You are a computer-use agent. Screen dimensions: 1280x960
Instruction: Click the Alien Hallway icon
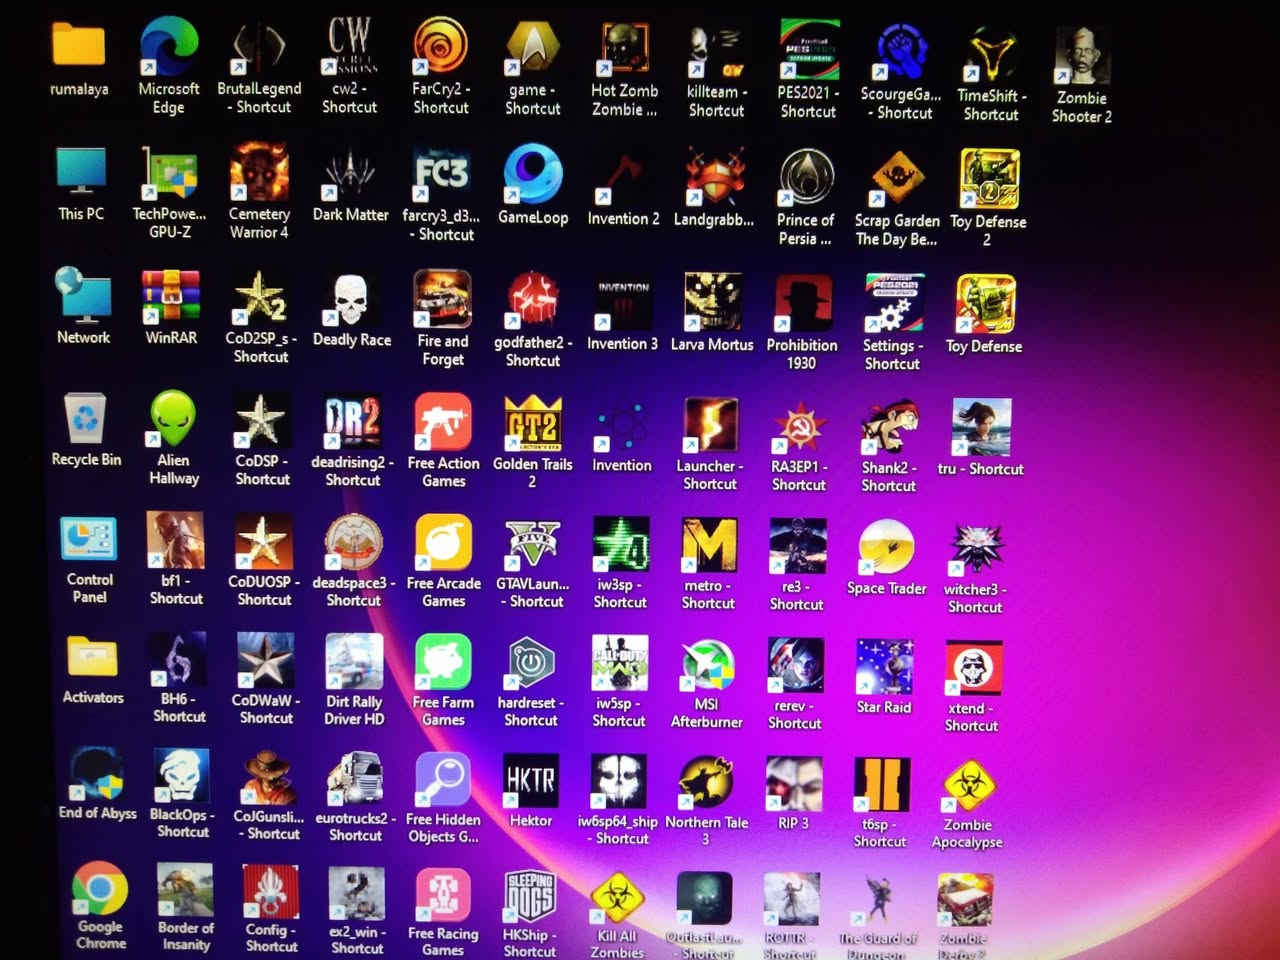[173, 419]
